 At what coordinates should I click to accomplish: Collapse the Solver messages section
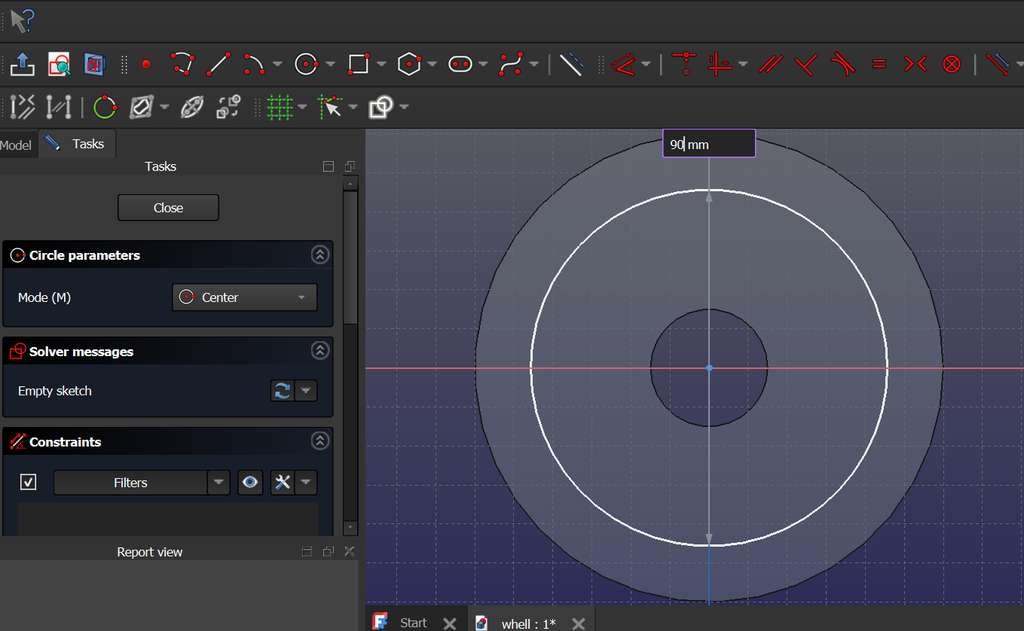(320, 351)
